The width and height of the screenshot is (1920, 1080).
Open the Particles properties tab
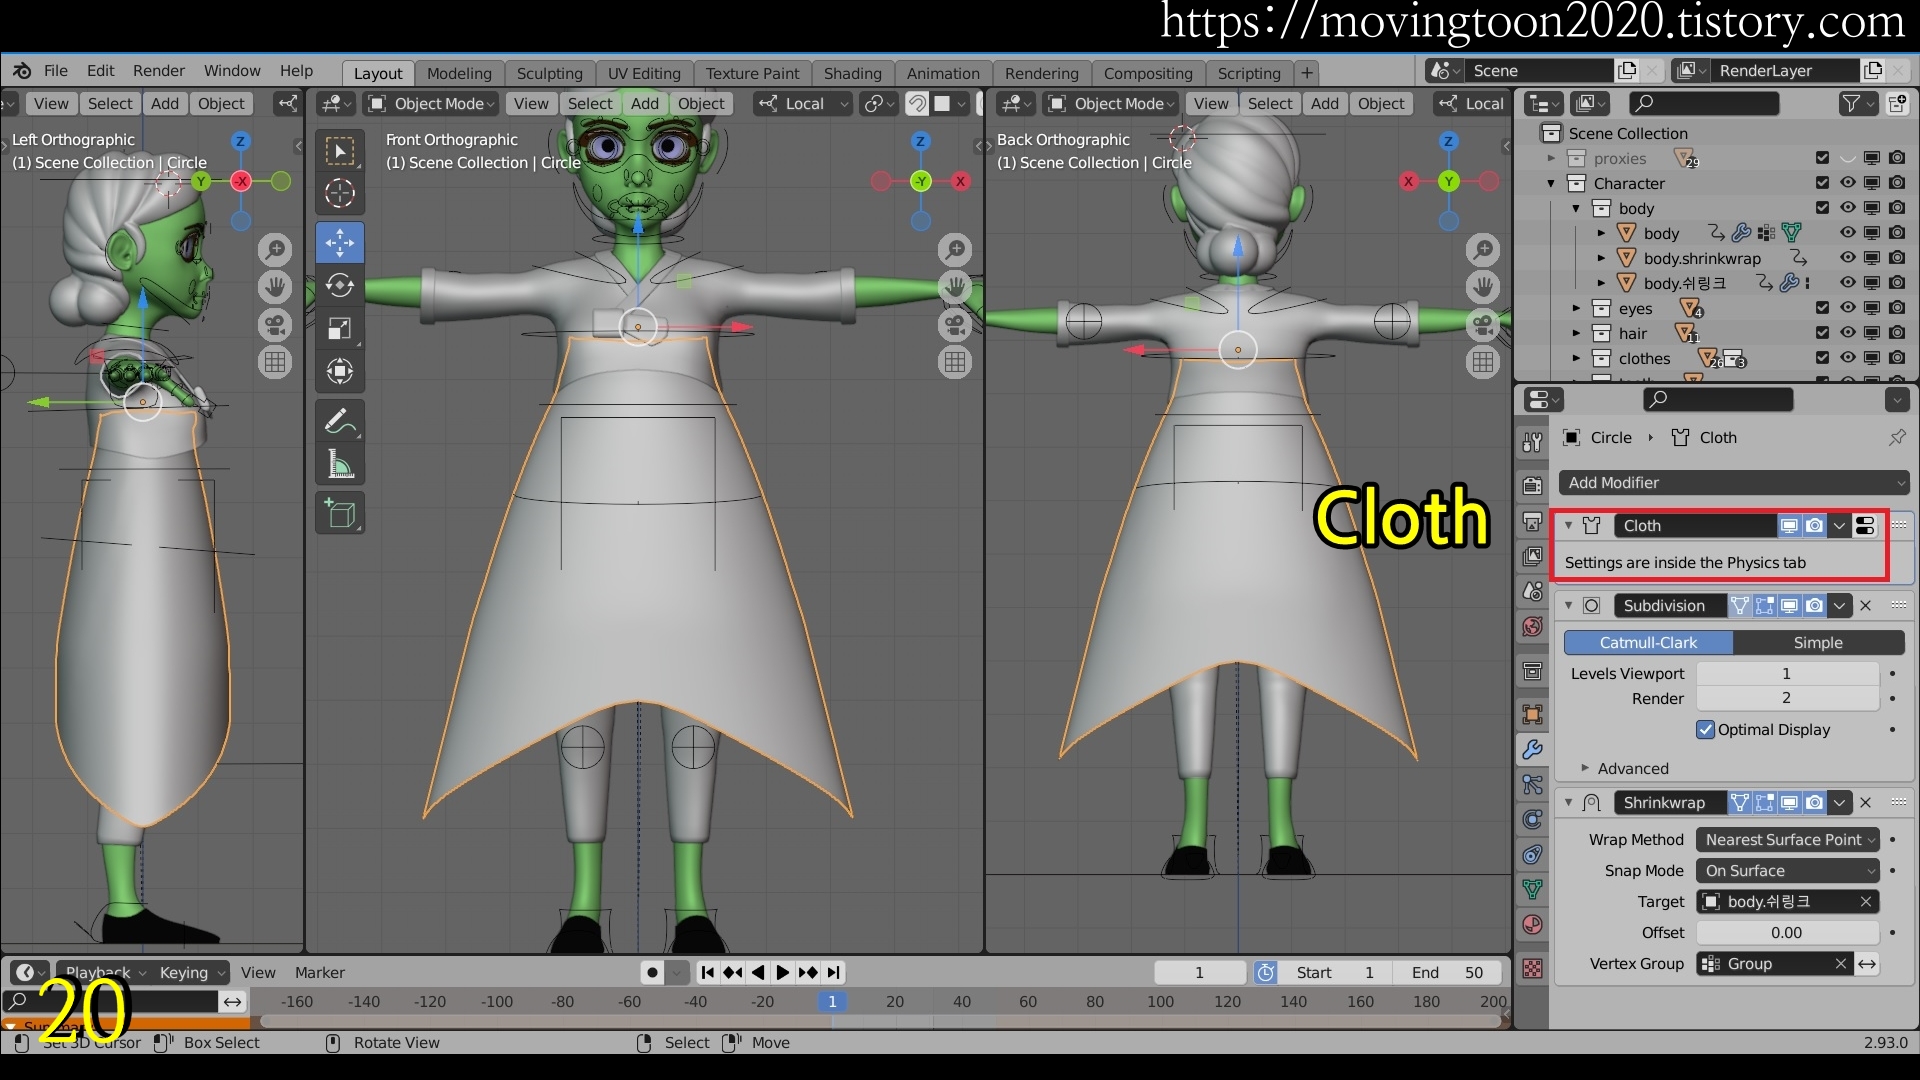[1532, 784]
